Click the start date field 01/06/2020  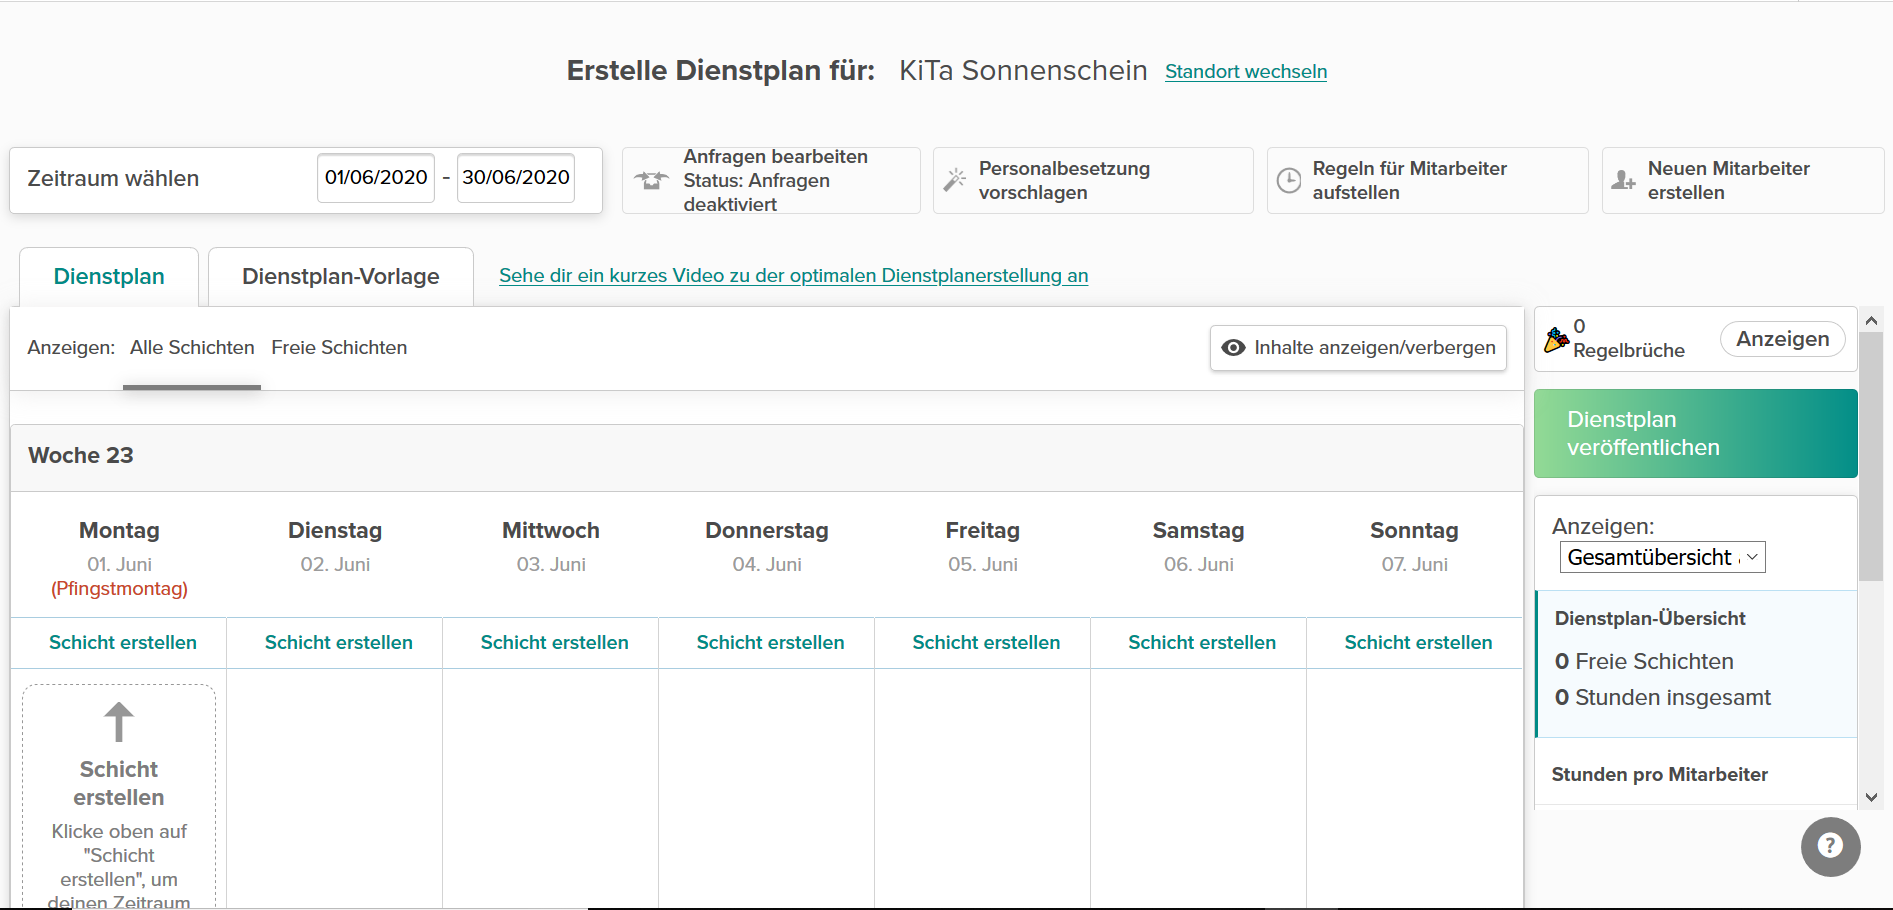[376, 178]
